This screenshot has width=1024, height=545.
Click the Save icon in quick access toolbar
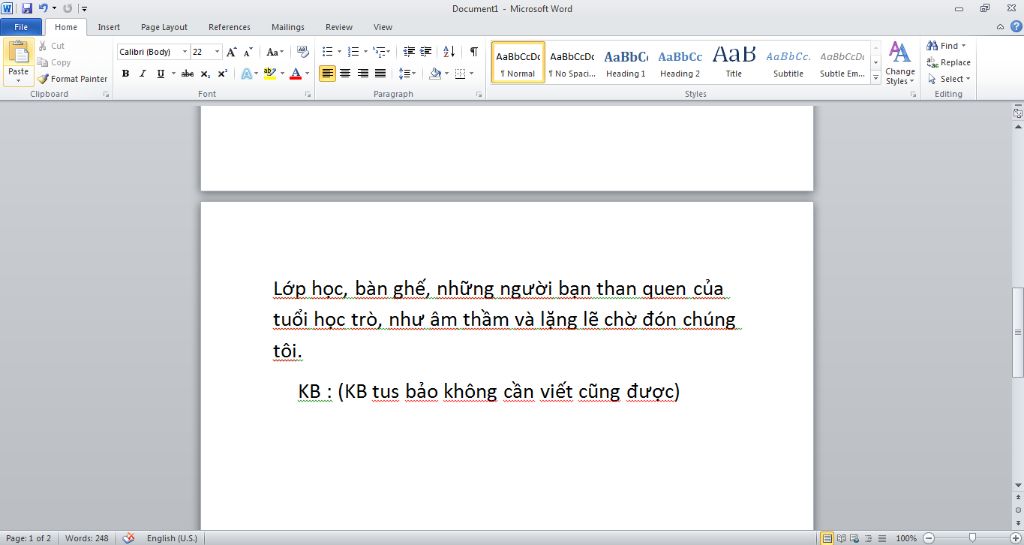click(27, 8)
